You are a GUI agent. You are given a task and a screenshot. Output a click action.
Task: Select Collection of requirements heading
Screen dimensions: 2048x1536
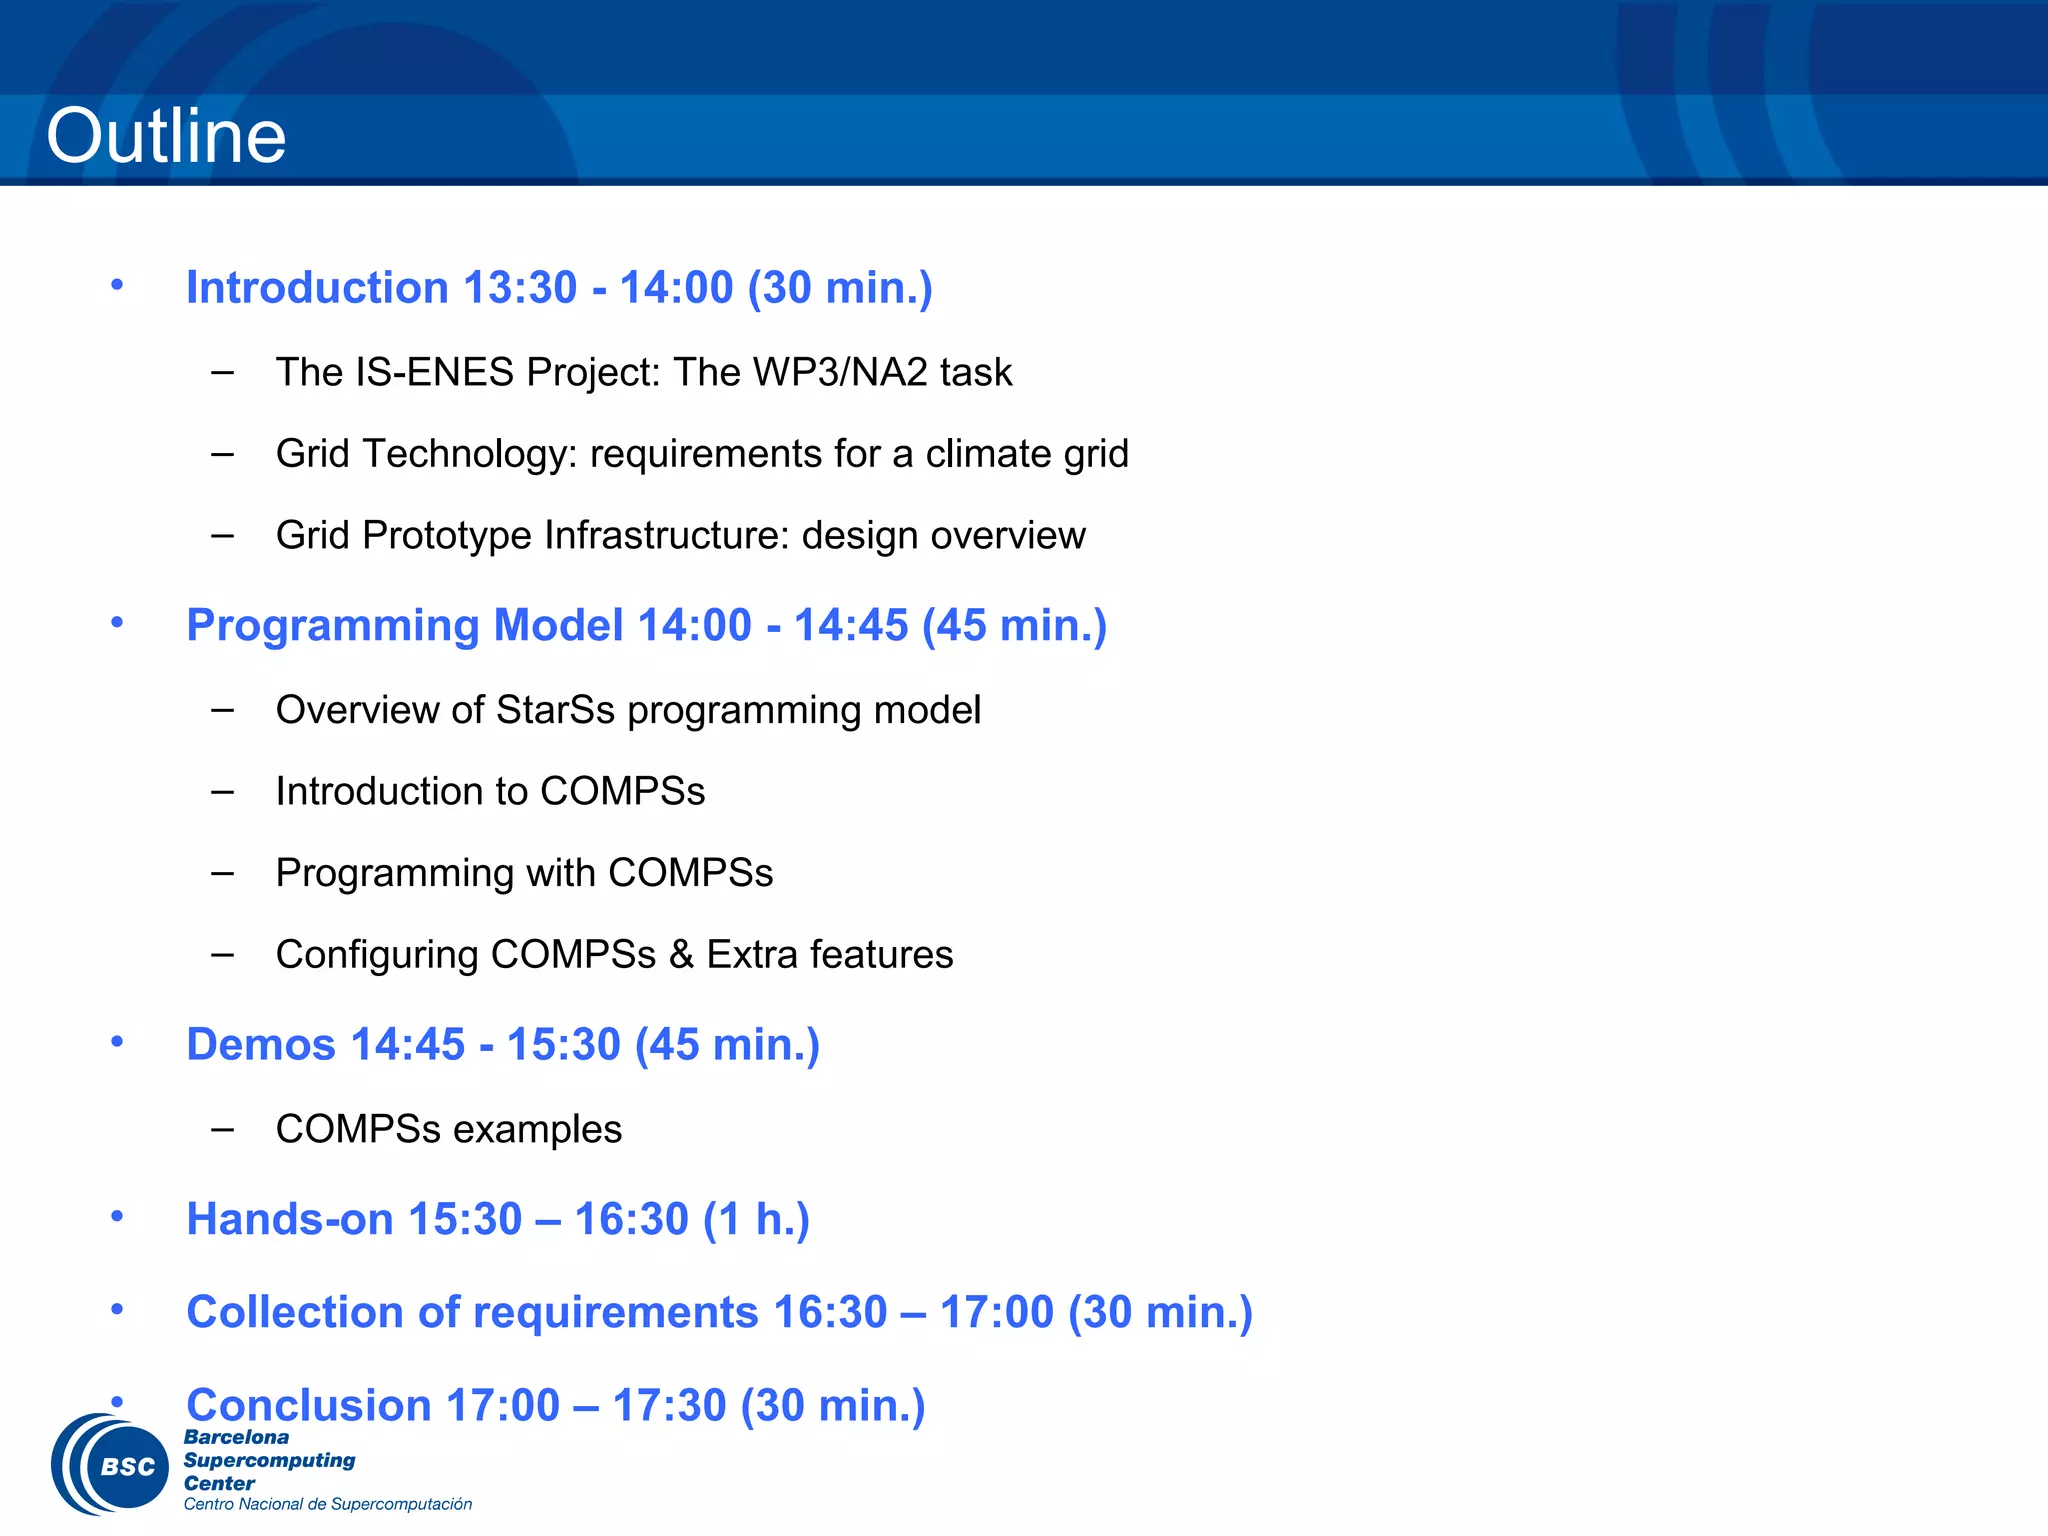719,1312
